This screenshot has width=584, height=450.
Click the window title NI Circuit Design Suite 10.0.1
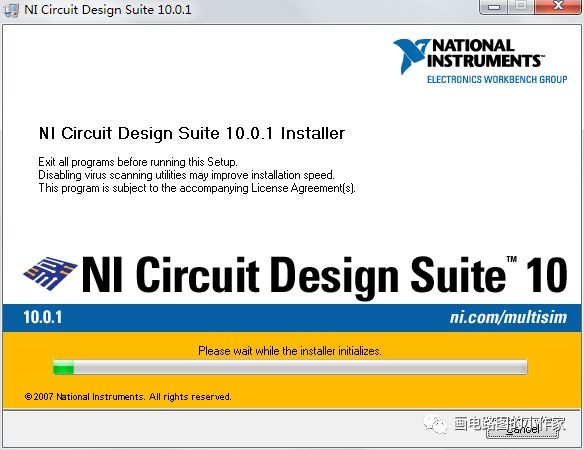(108, 9)
